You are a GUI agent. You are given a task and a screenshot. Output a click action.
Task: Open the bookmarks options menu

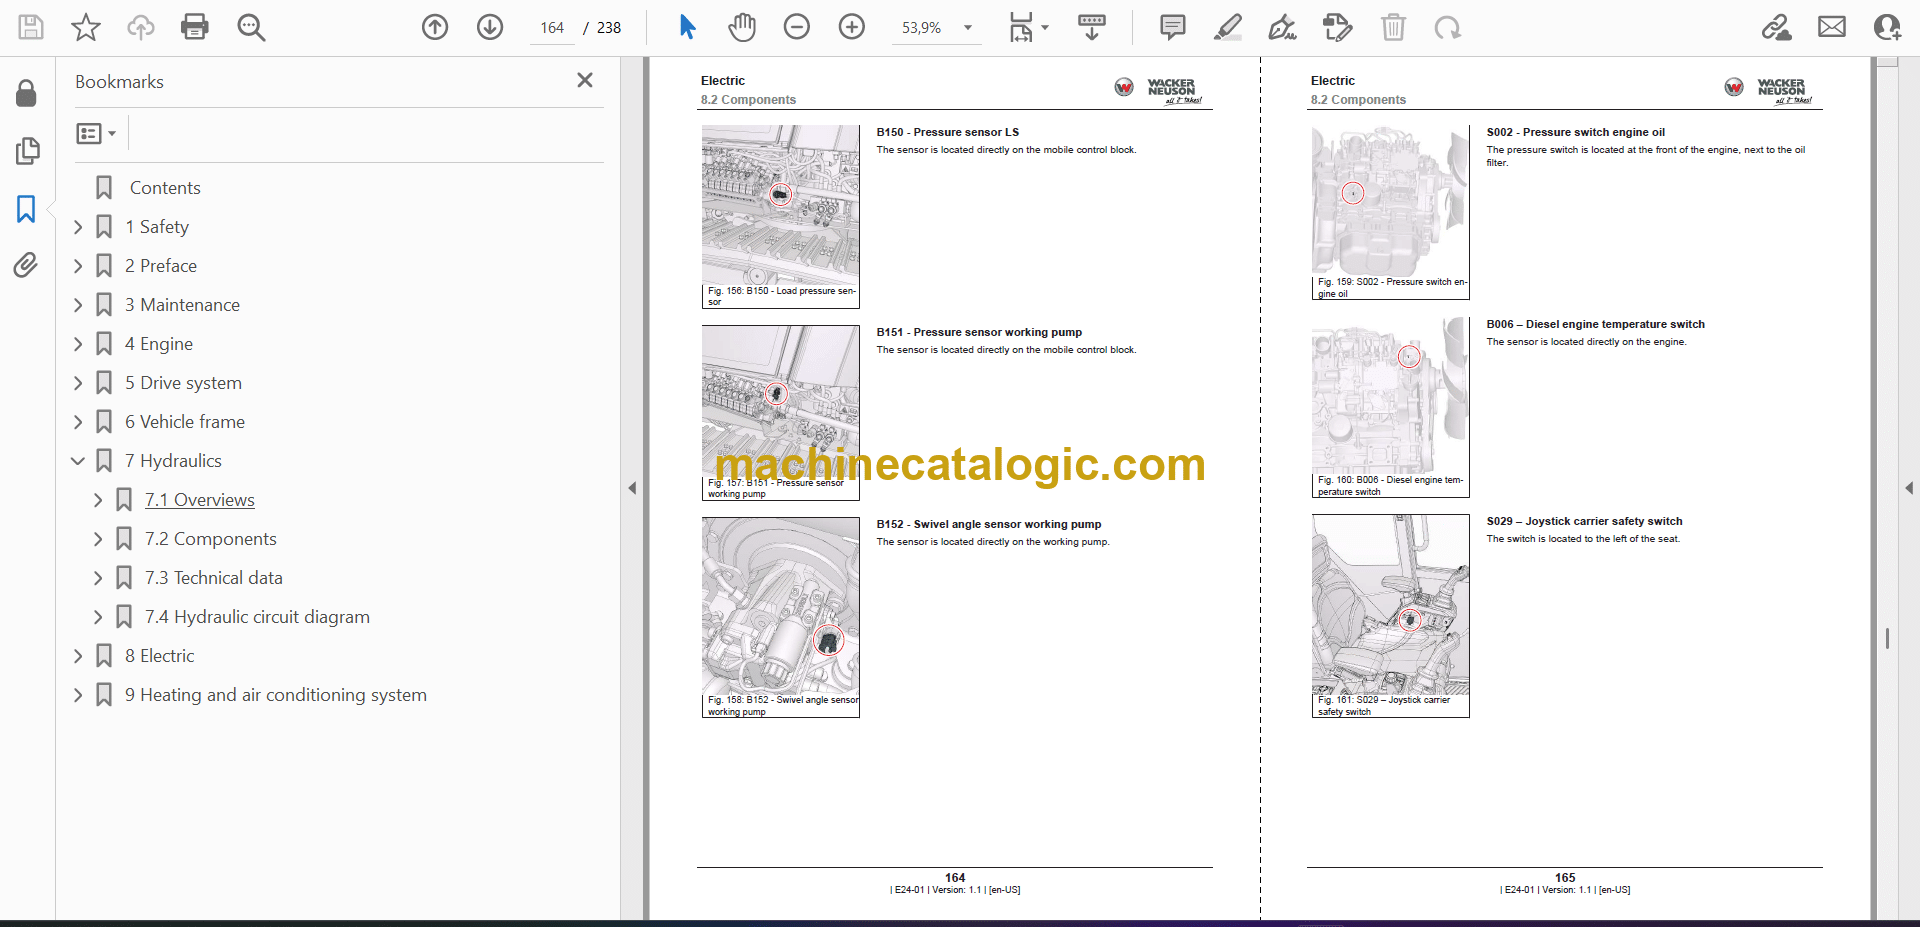(x=96, y=133)
